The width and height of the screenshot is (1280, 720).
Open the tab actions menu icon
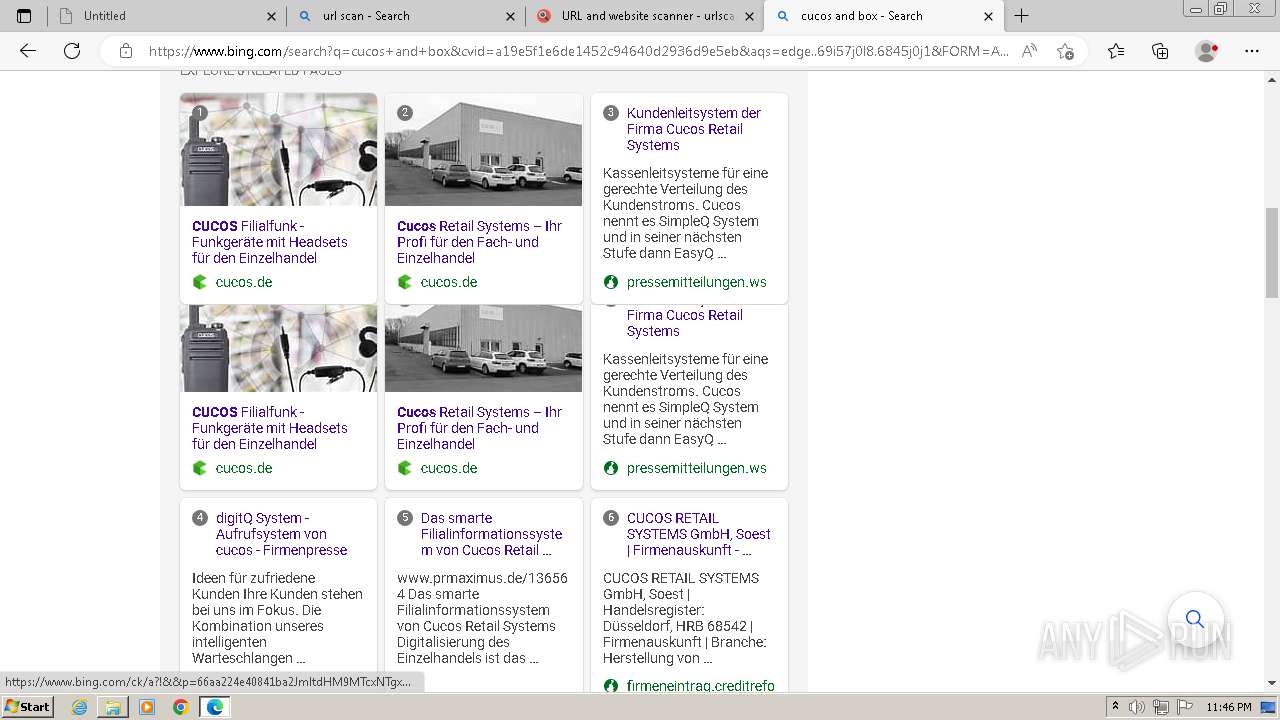[24, 16]
